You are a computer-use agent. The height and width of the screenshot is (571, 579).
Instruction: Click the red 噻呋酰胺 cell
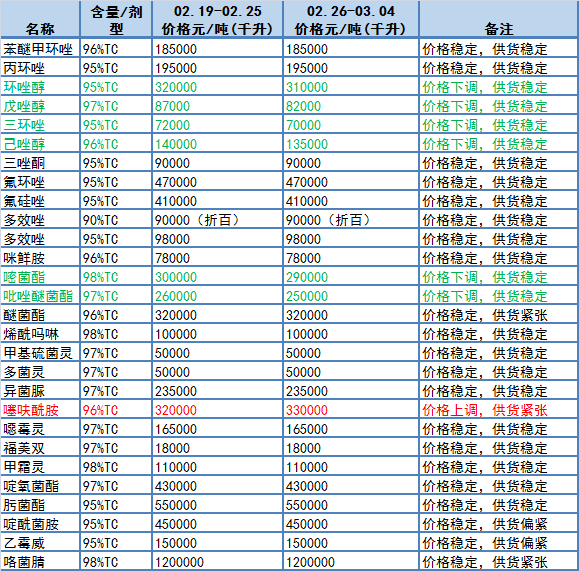pos(40,410)
